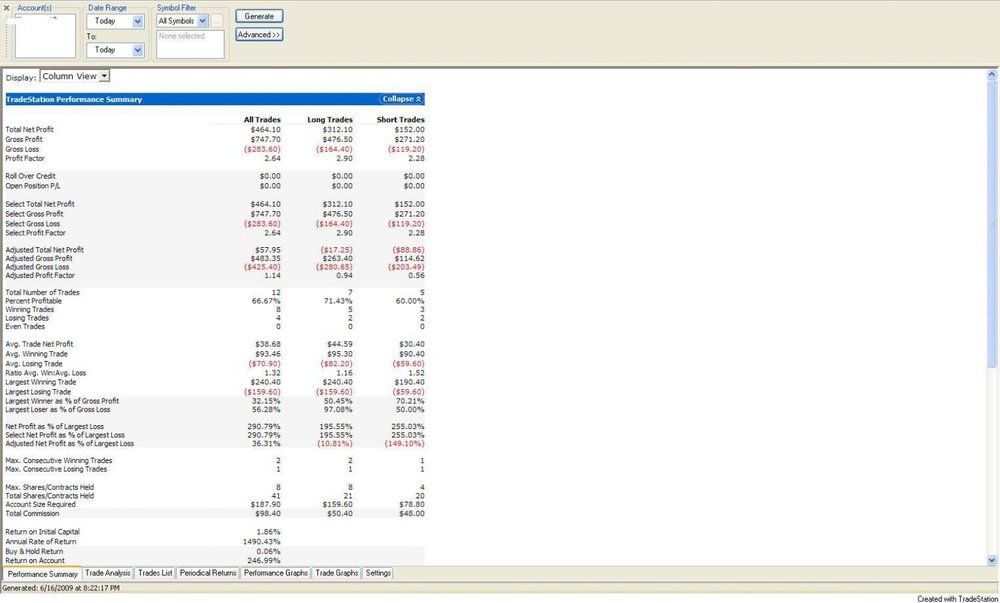The width and height of the screenshot is (1000, 603).
Task: Click the vertical scrollbar thumb
Action: [992, 223]
